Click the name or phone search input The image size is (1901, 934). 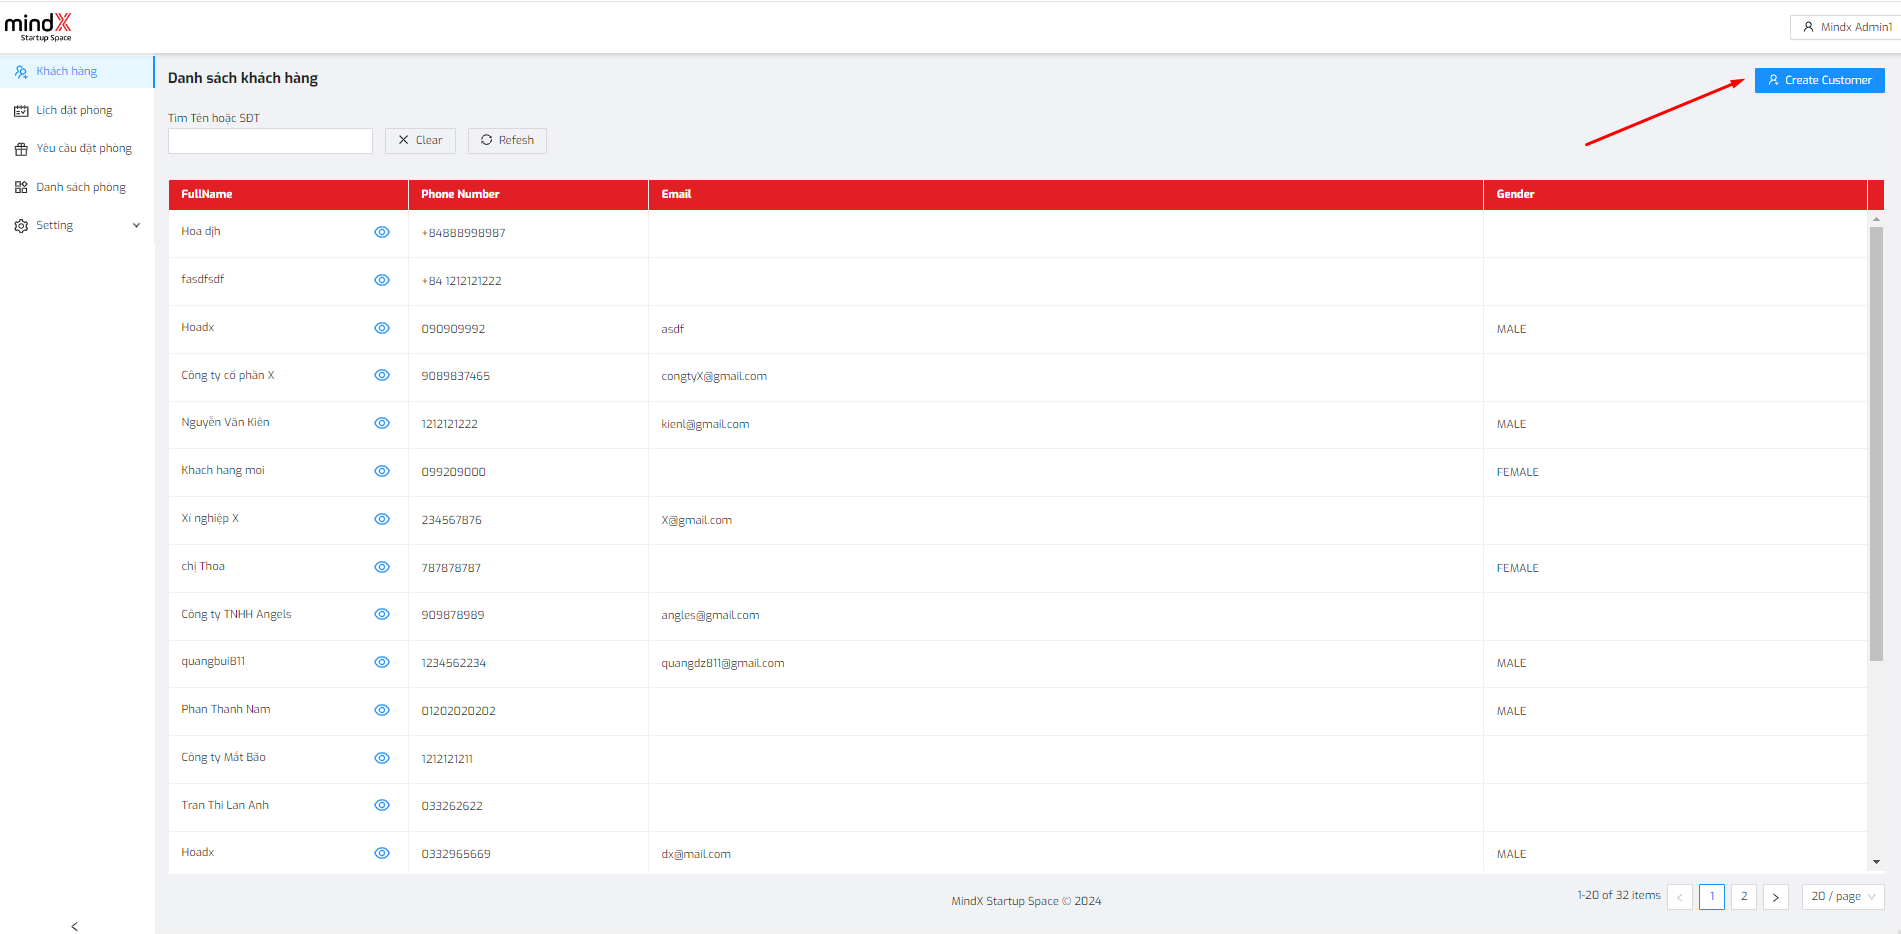click(x=270, y=141)
